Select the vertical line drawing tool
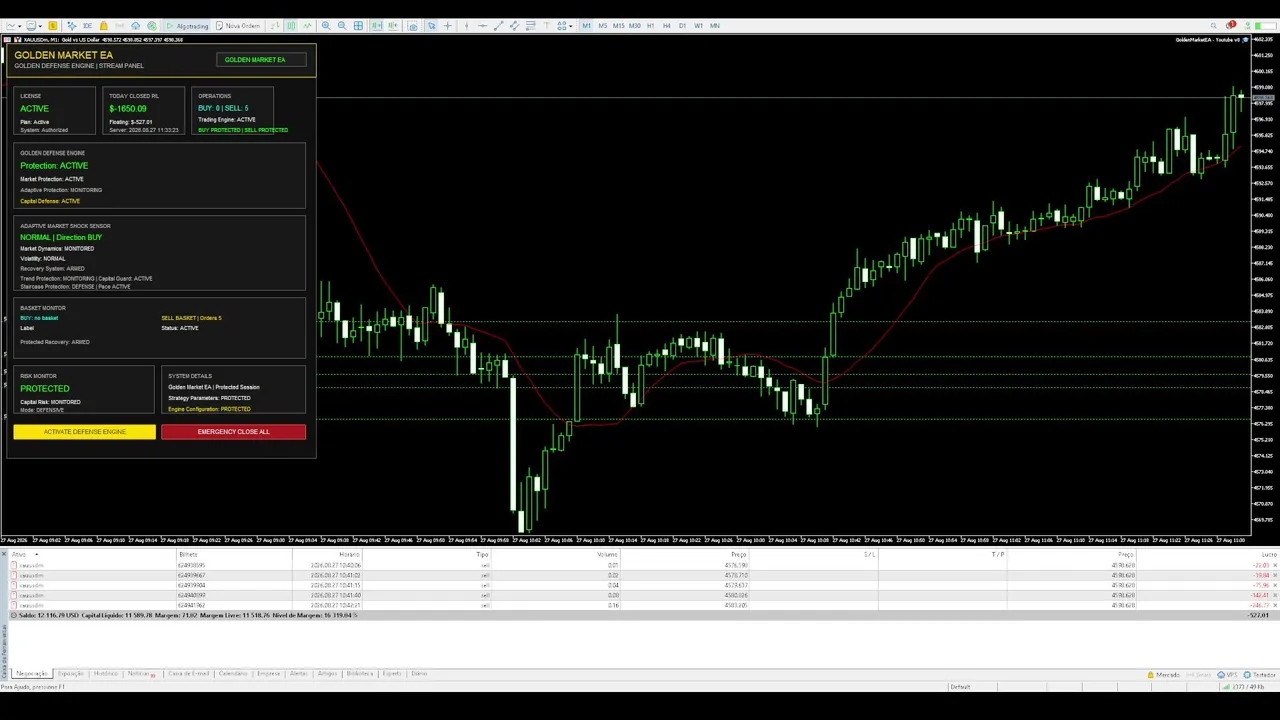Screen dimensions: 1280x720 467,26
